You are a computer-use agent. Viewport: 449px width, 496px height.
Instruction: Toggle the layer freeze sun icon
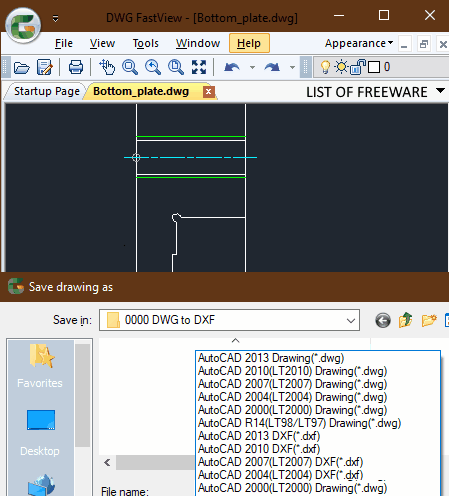pyautogui.click(x=341, y=67)
